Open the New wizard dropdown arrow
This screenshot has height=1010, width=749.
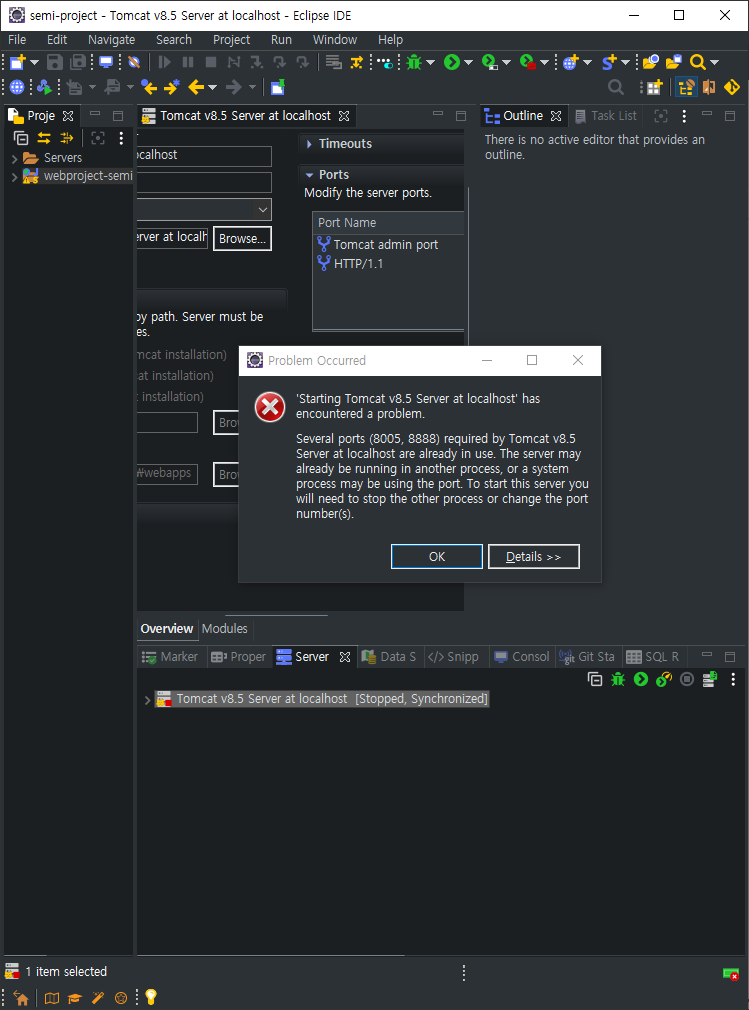click(x=35, y=62)
